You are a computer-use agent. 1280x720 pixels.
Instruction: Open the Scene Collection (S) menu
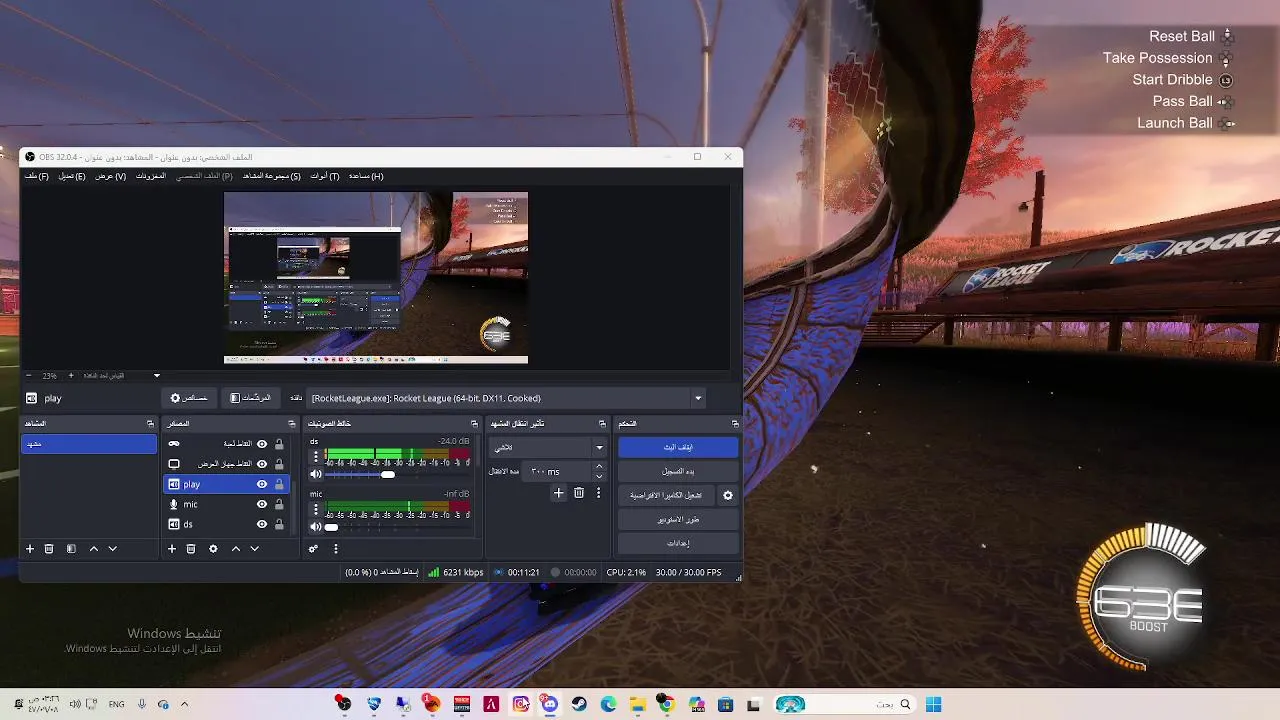[272, 176]
